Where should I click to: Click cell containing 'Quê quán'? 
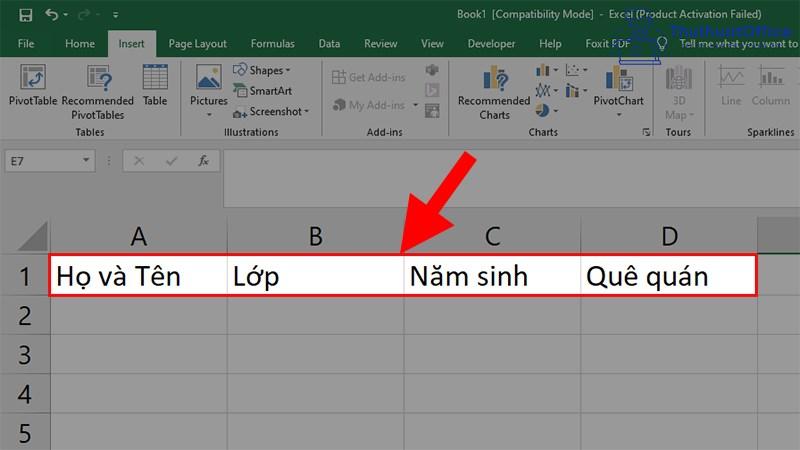click(x=668, y=276)
